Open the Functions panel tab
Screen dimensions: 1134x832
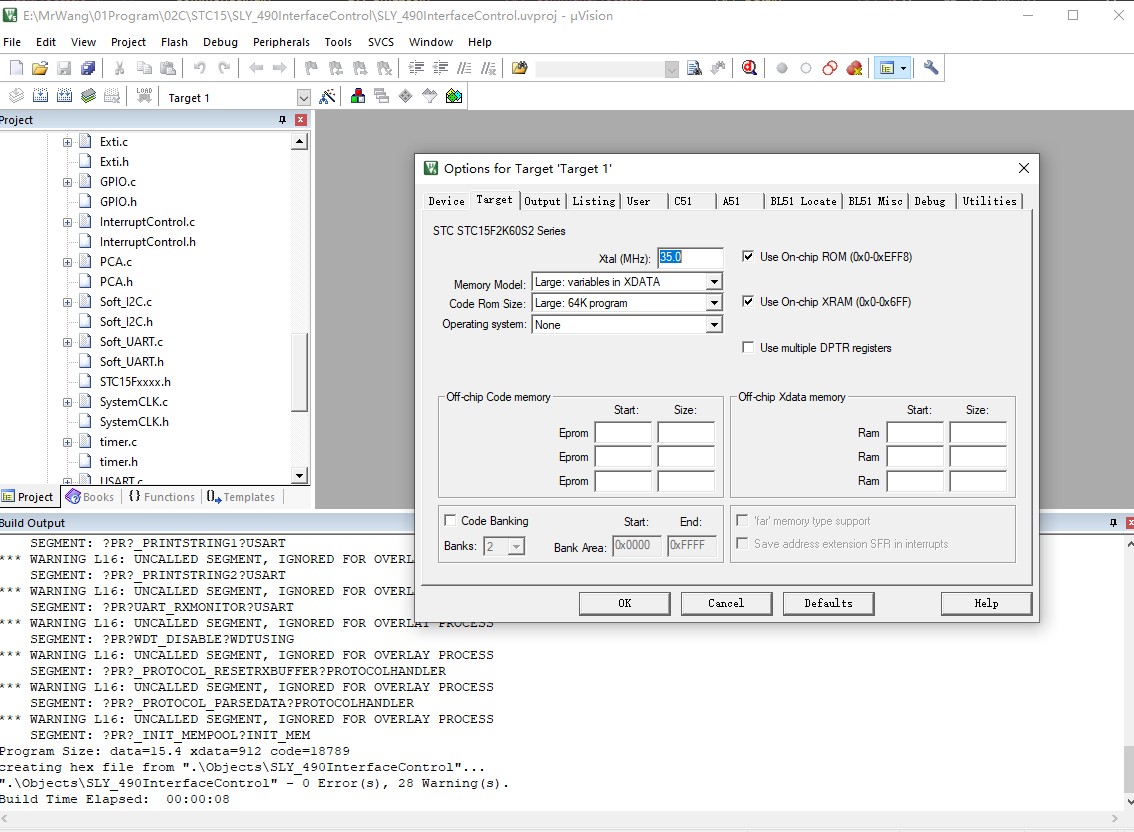[x=162, y=497]
